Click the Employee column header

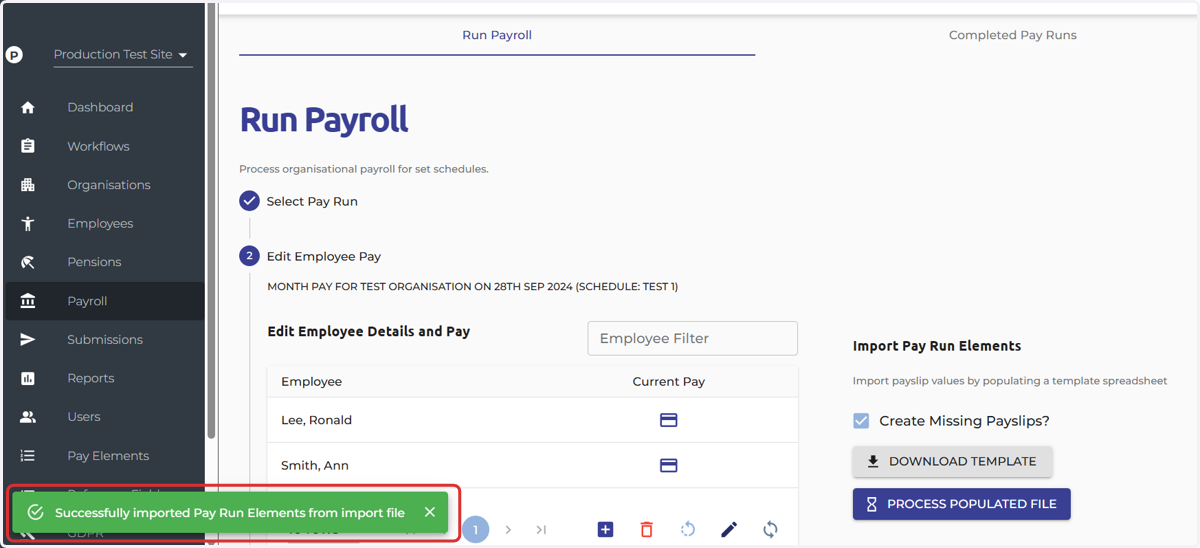click(x=311, y=382)
